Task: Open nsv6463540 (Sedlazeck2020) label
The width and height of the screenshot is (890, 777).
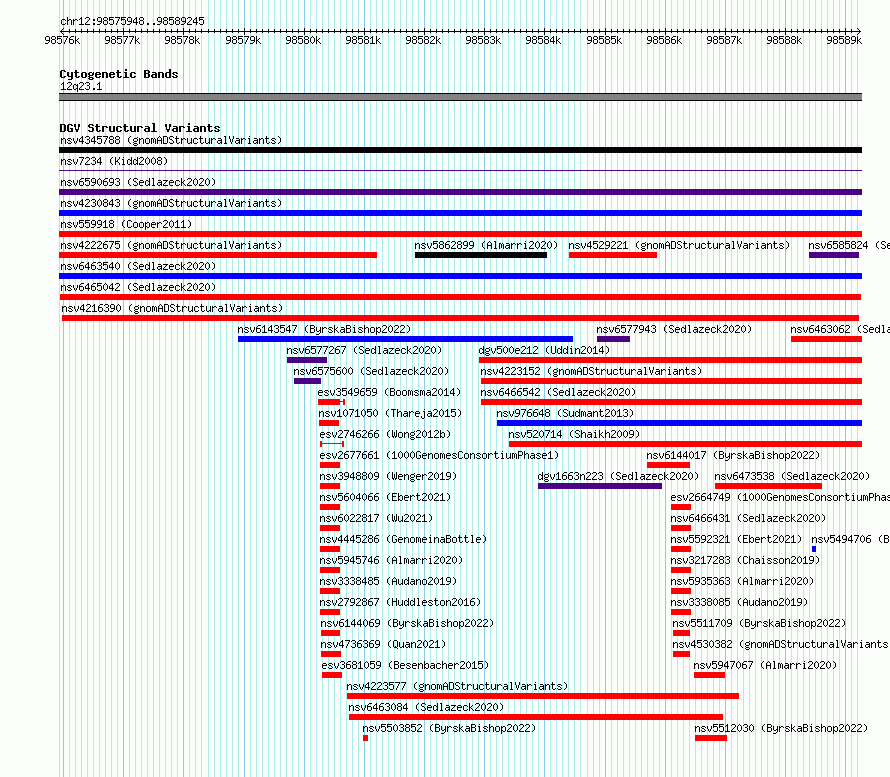Action: pos(138,266)
